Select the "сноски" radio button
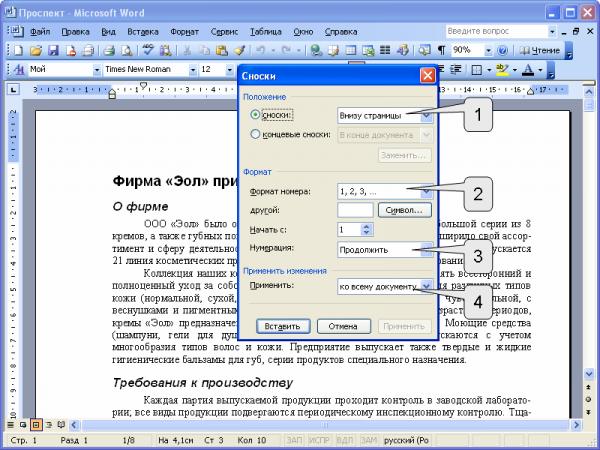 tap(255, 114)
